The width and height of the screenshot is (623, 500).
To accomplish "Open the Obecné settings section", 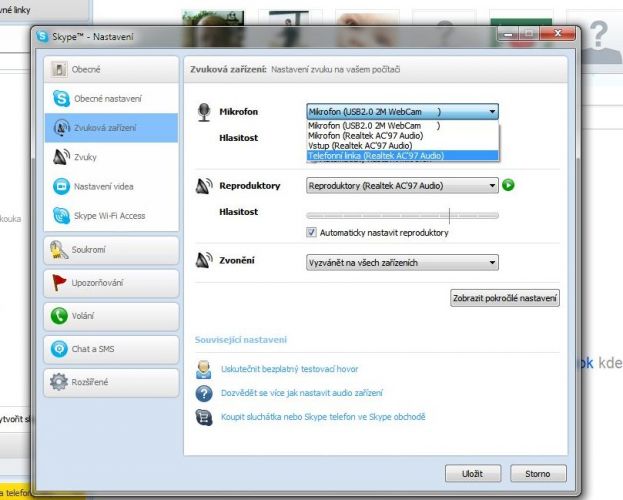I will (111, 69).
